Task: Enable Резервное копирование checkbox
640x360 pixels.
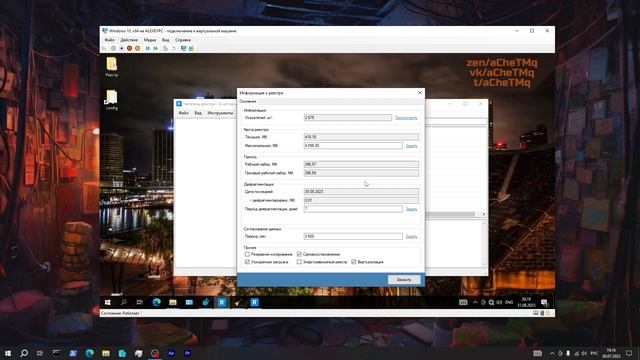Action: [x=247, y=254]
